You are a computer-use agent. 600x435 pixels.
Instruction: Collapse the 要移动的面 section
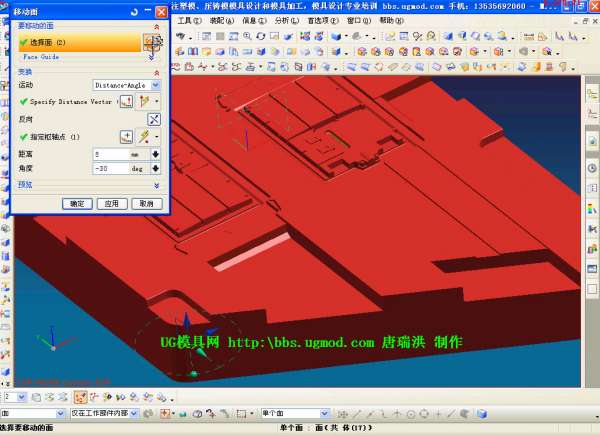click(156, 25)
